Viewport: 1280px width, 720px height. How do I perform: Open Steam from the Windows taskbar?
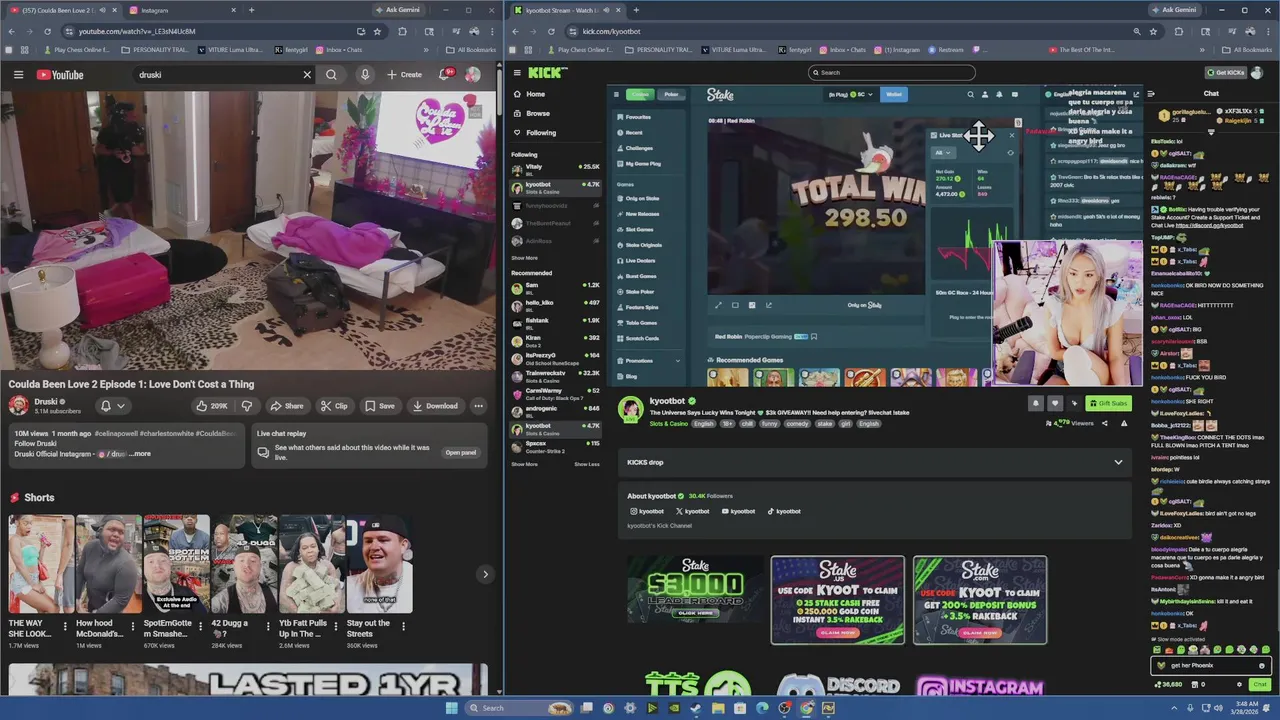(695, 708)
